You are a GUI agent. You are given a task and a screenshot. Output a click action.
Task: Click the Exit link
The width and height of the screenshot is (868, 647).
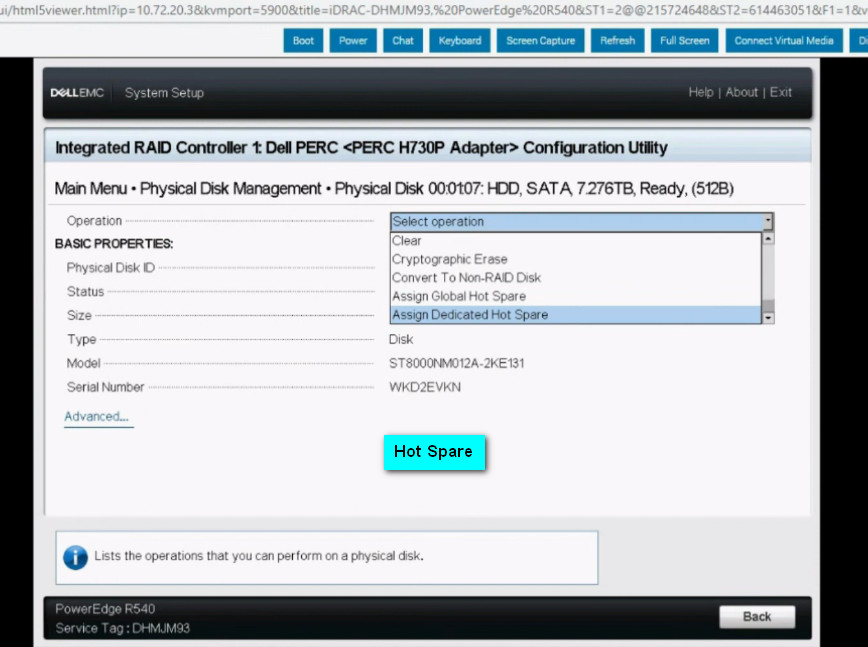point(781,92)
